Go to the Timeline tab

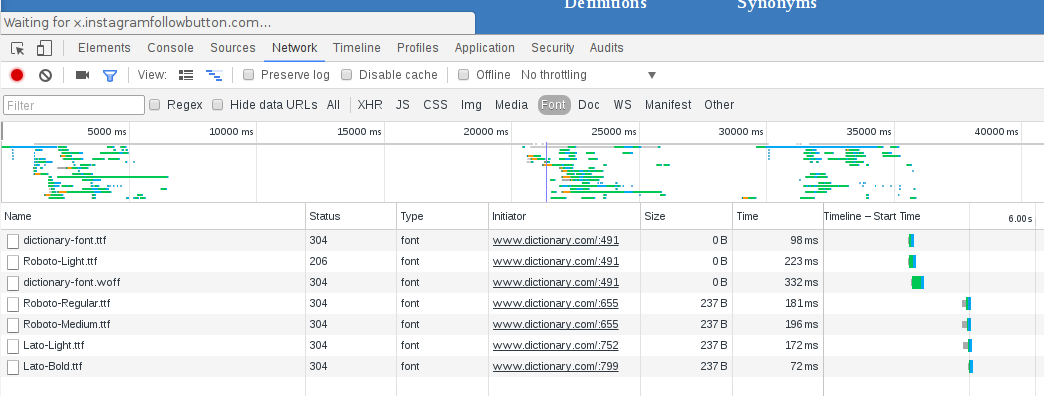pyautogui.click(x=357, y=48)
